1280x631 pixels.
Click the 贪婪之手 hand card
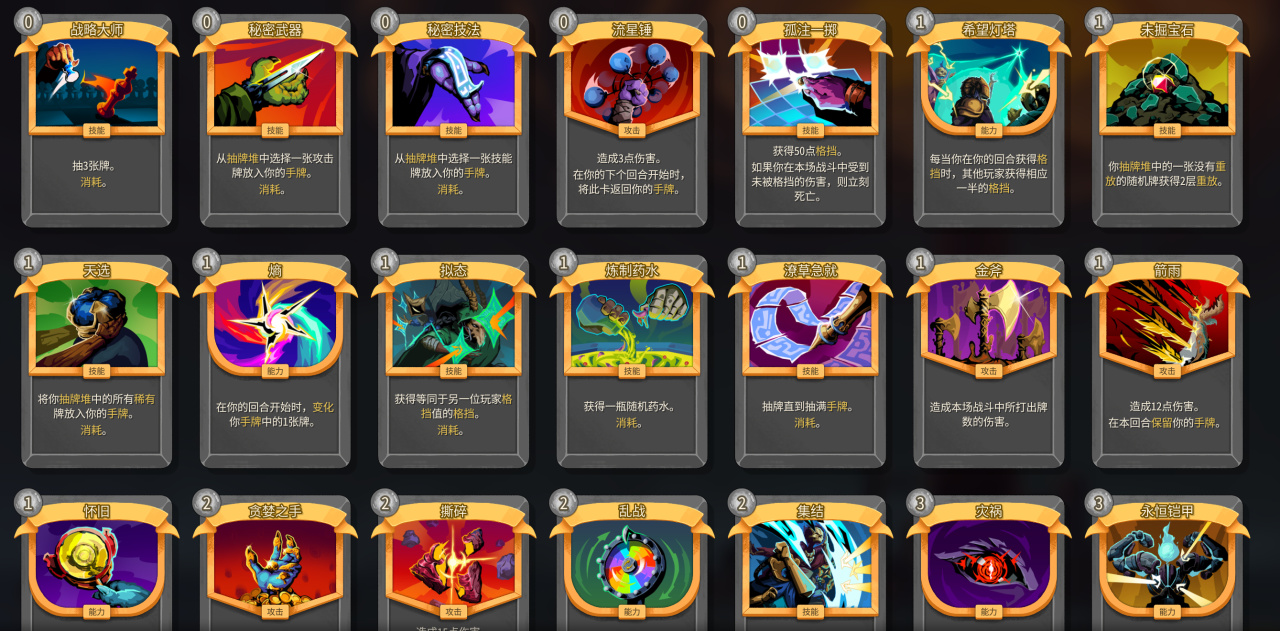coord(275,561)
